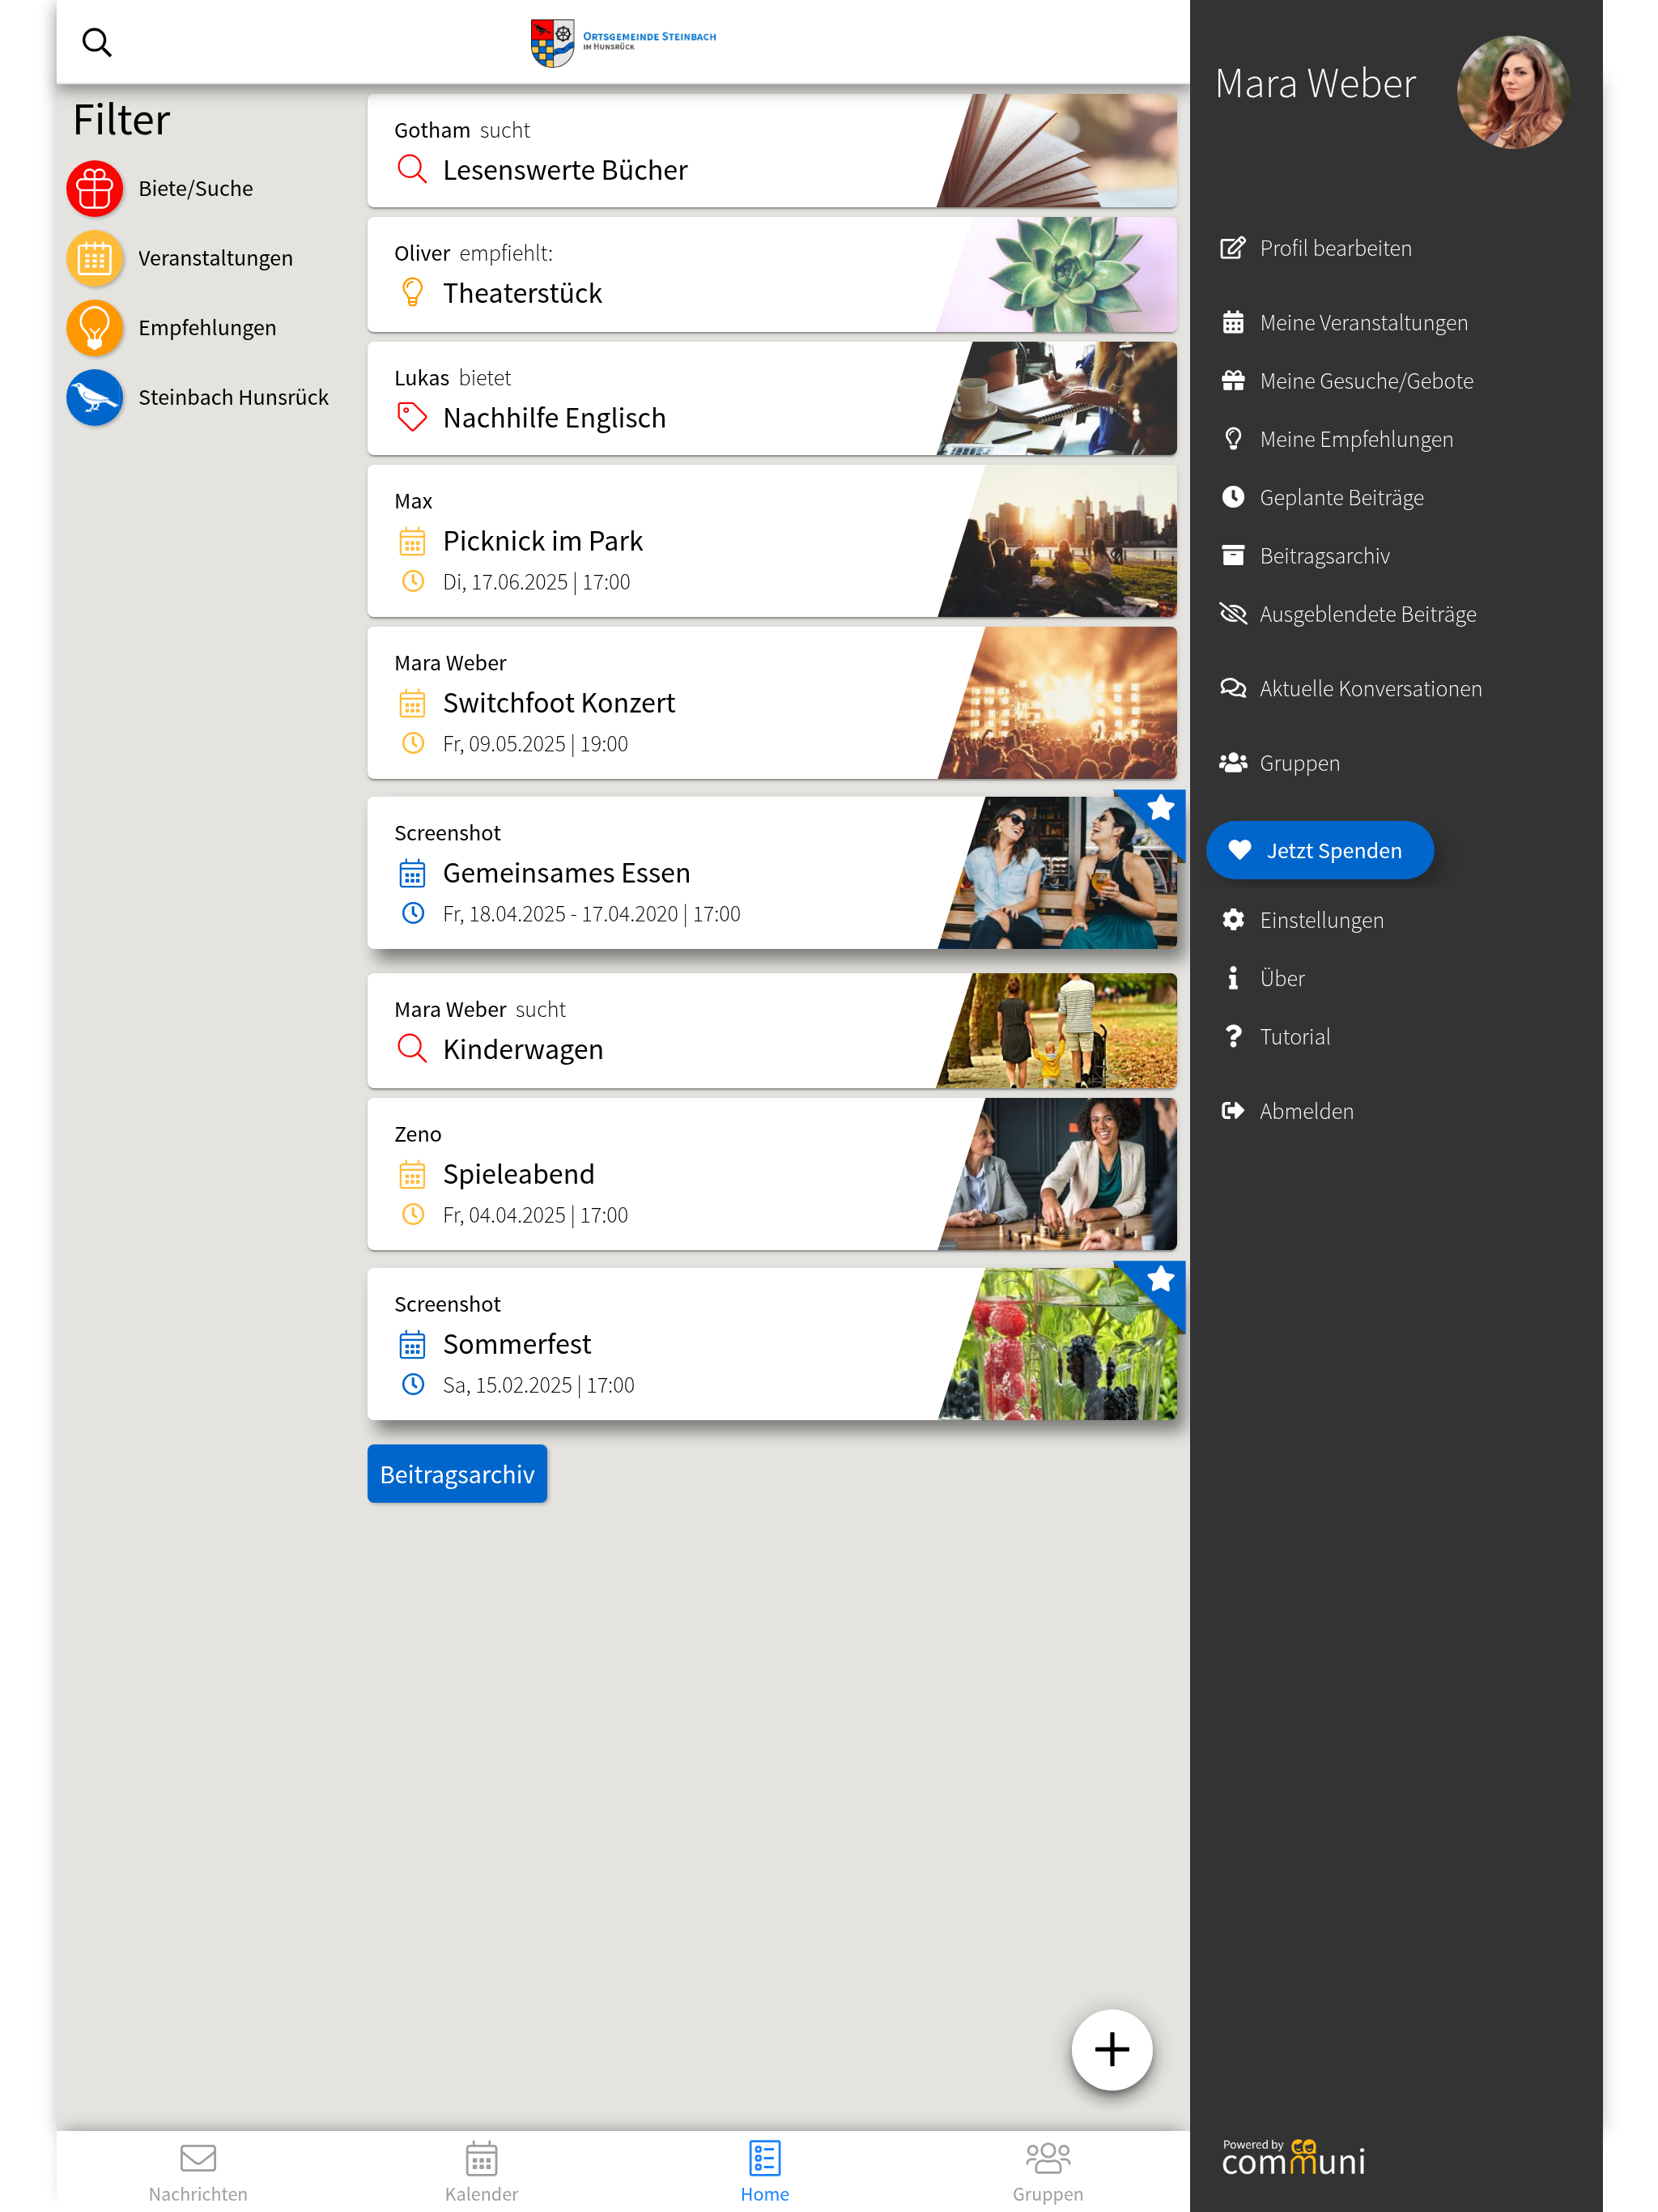Open the search magnifier icon
The image size is (1658, 2212).
coord(97,42)
